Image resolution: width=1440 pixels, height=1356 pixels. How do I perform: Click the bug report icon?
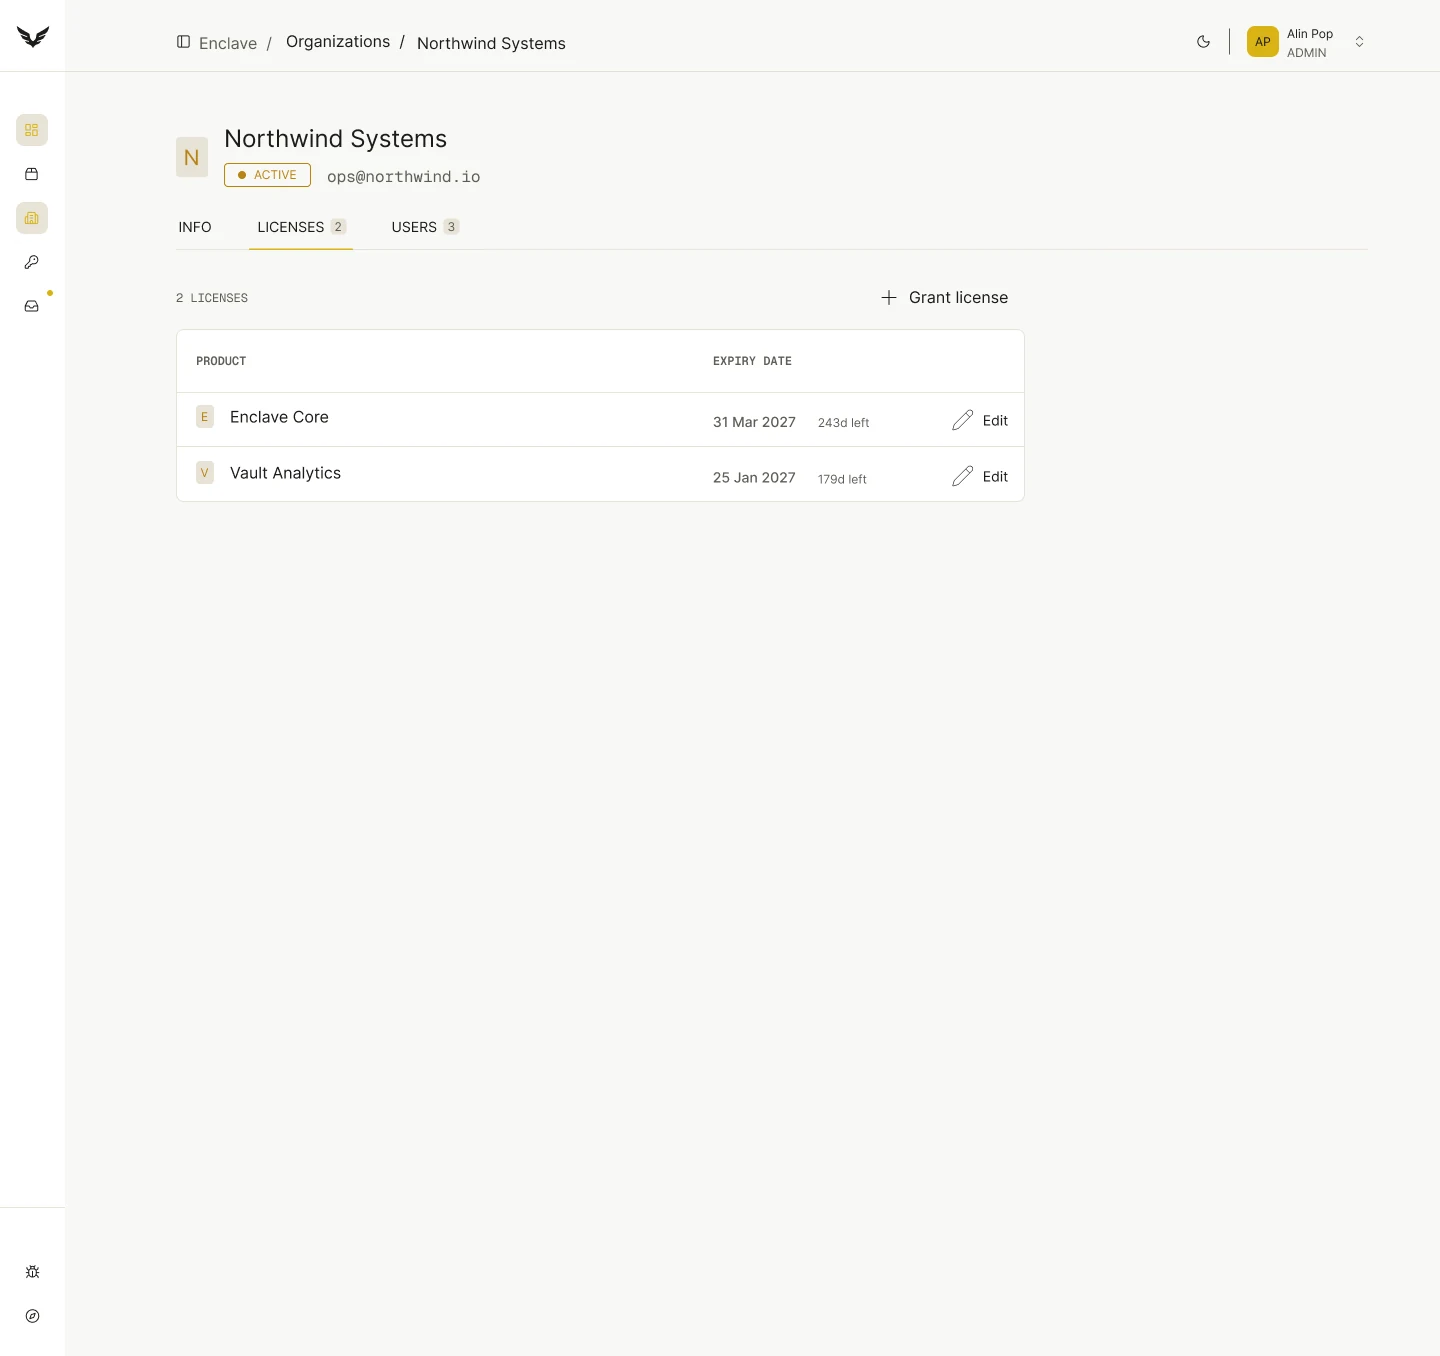pyautogui.click(x=32, y=1272)
